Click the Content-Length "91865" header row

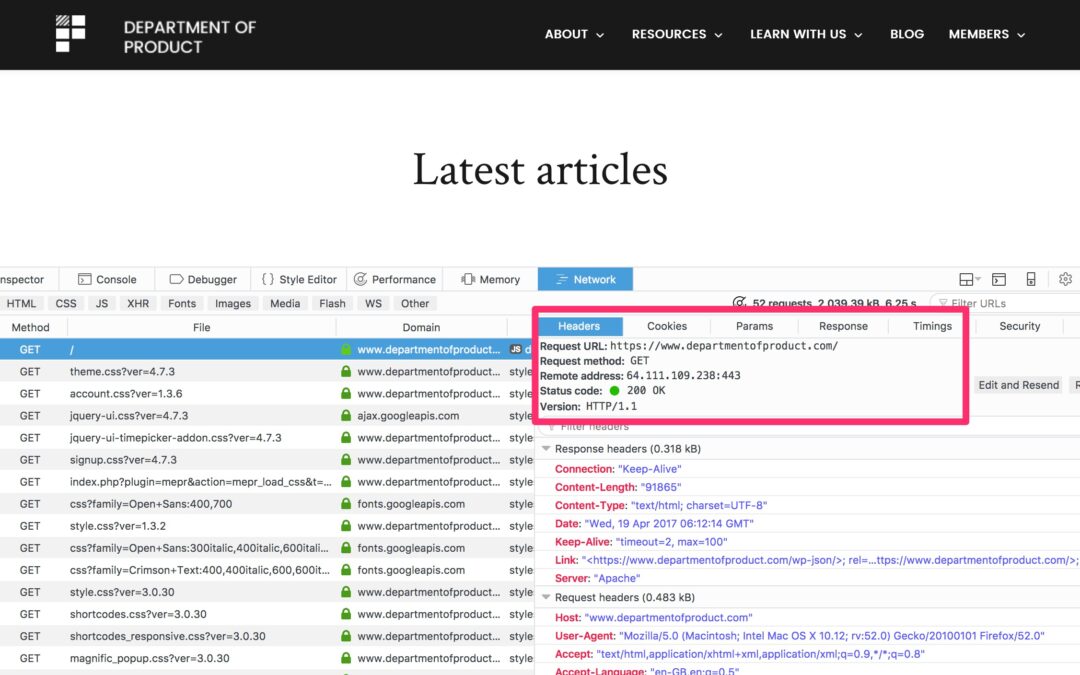click(809, 487)
